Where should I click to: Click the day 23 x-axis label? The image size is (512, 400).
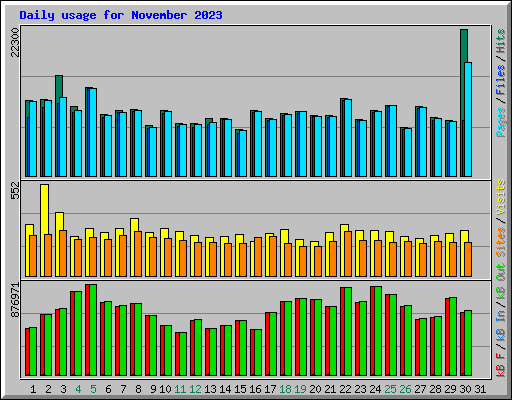(x=360, y=389)
